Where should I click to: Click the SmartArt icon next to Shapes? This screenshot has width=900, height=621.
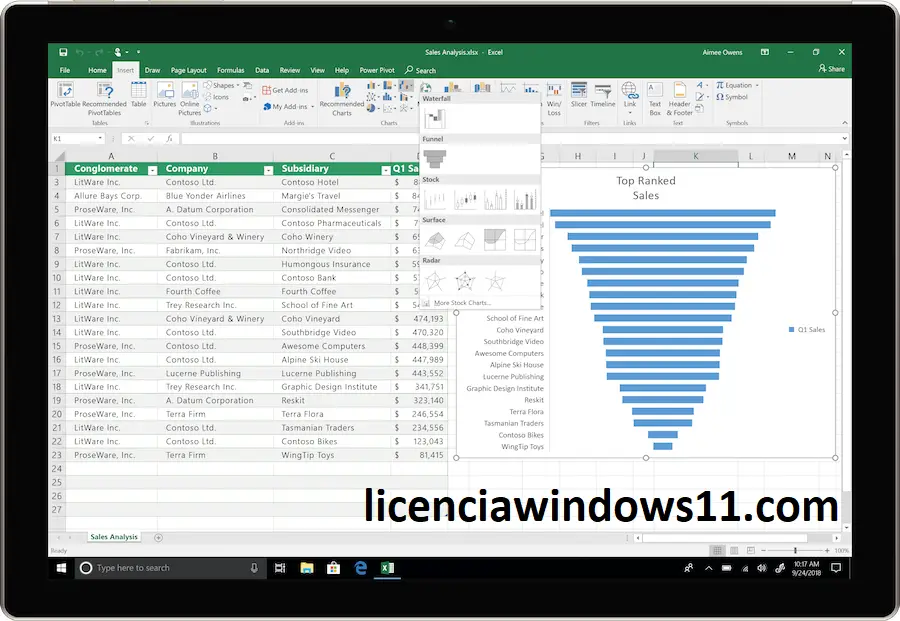click(x=247, y=86)
